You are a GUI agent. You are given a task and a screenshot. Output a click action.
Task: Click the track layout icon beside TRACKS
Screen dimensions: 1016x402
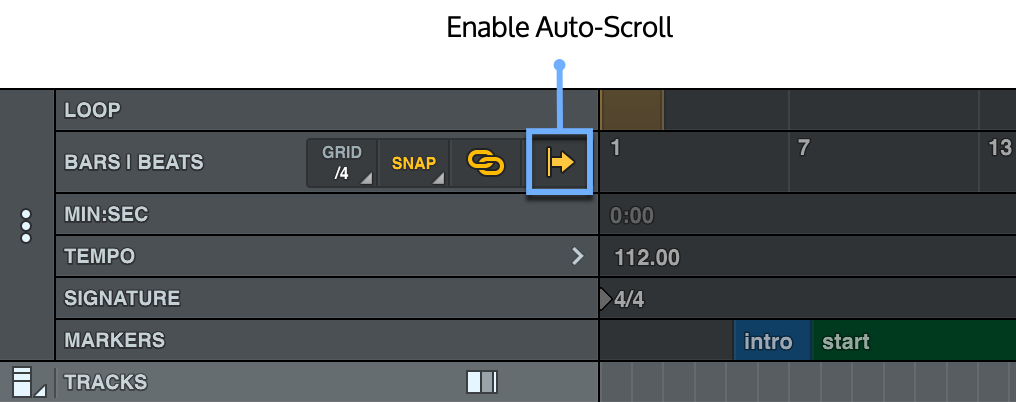click(24, 382)
